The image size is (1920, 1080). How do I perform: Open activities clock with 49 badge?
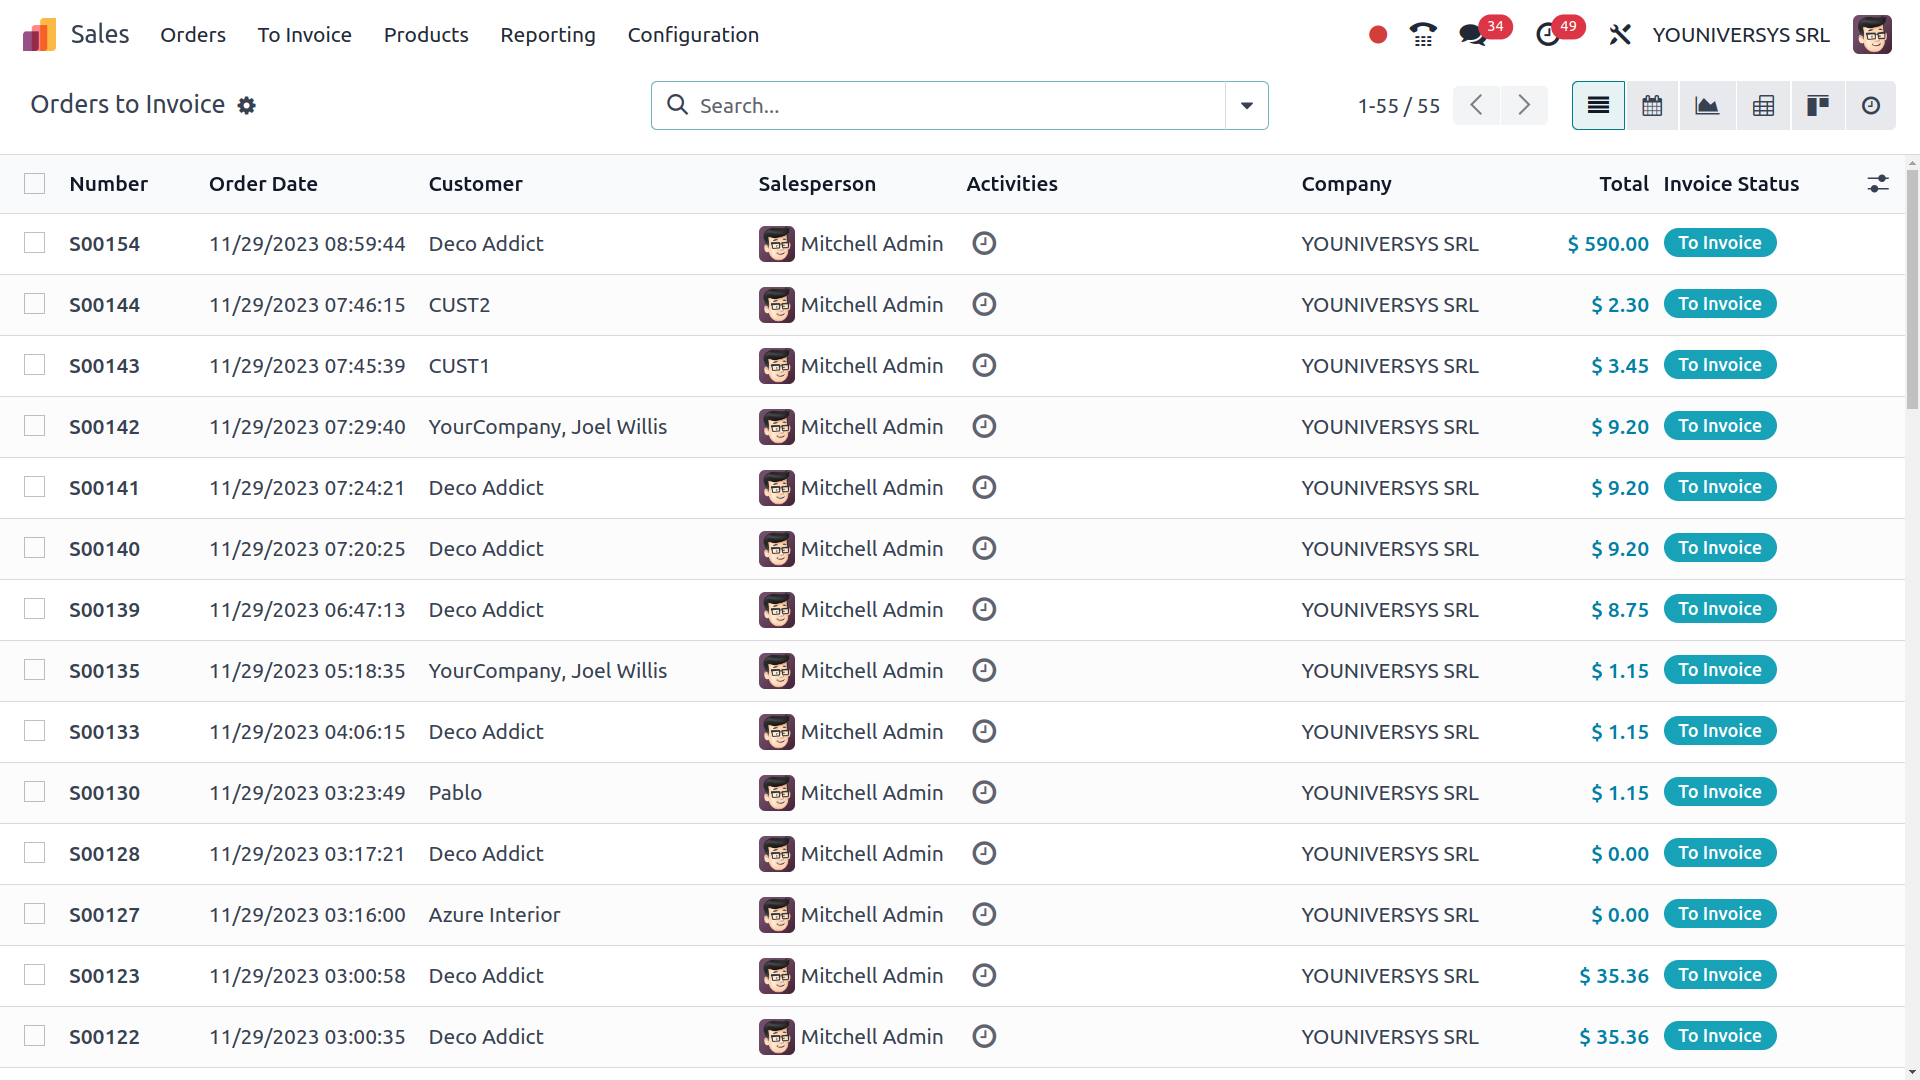pos(1548,35)
